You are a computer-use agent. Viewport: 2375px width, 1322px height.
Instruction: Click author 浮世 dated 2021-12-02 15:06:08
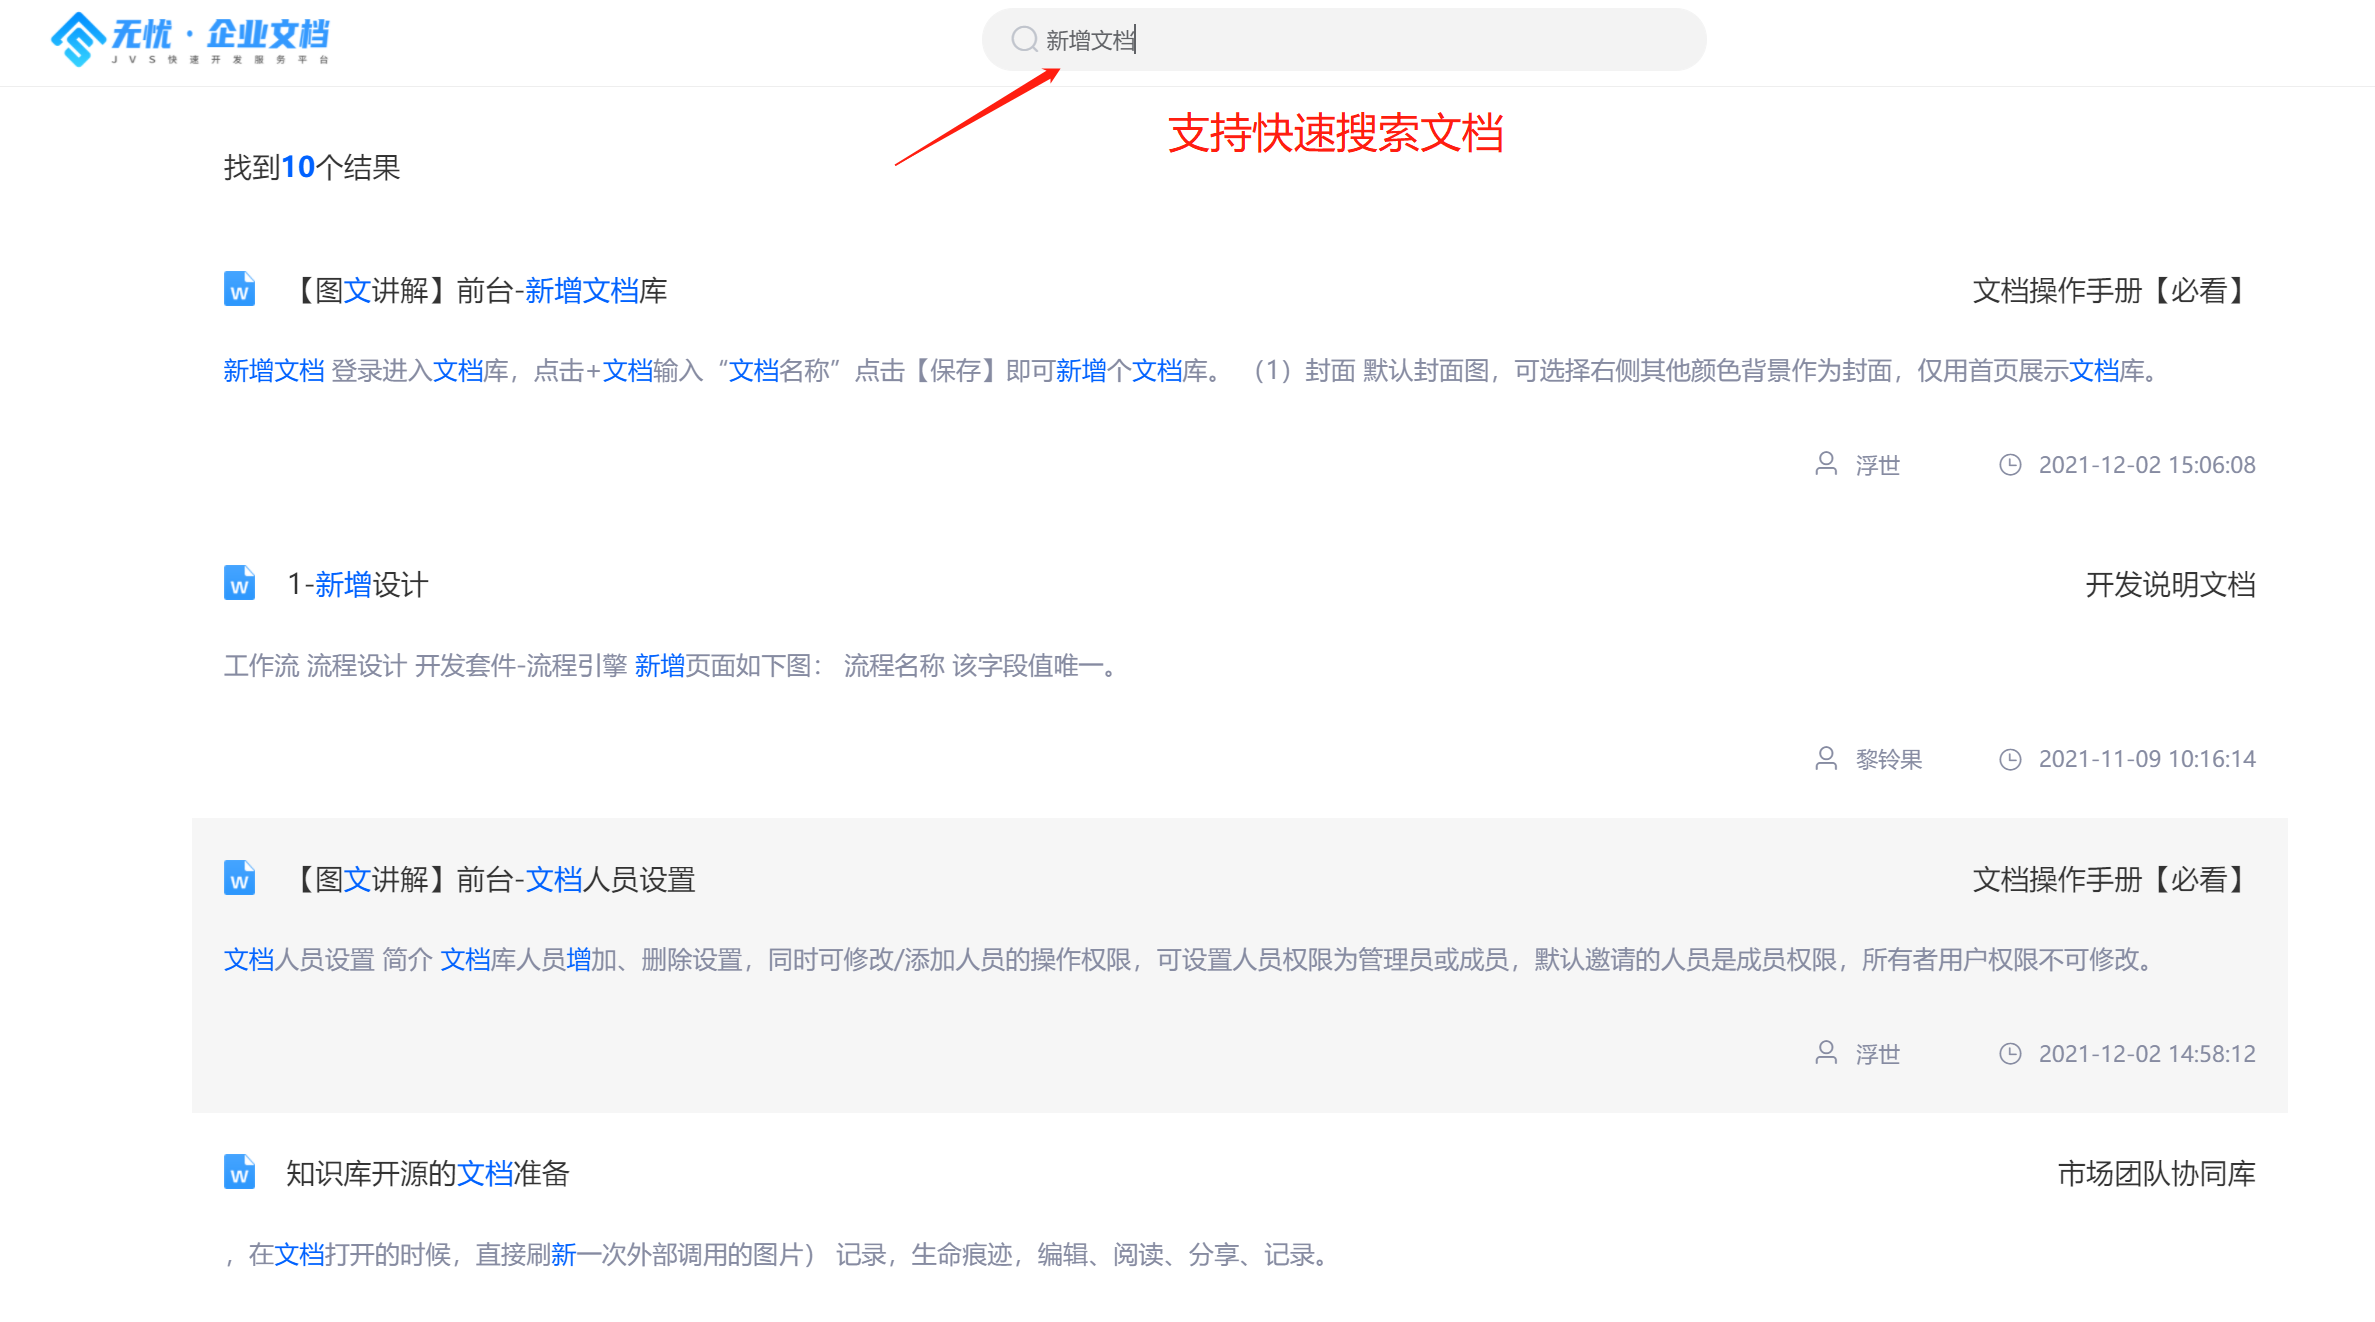1877,465
